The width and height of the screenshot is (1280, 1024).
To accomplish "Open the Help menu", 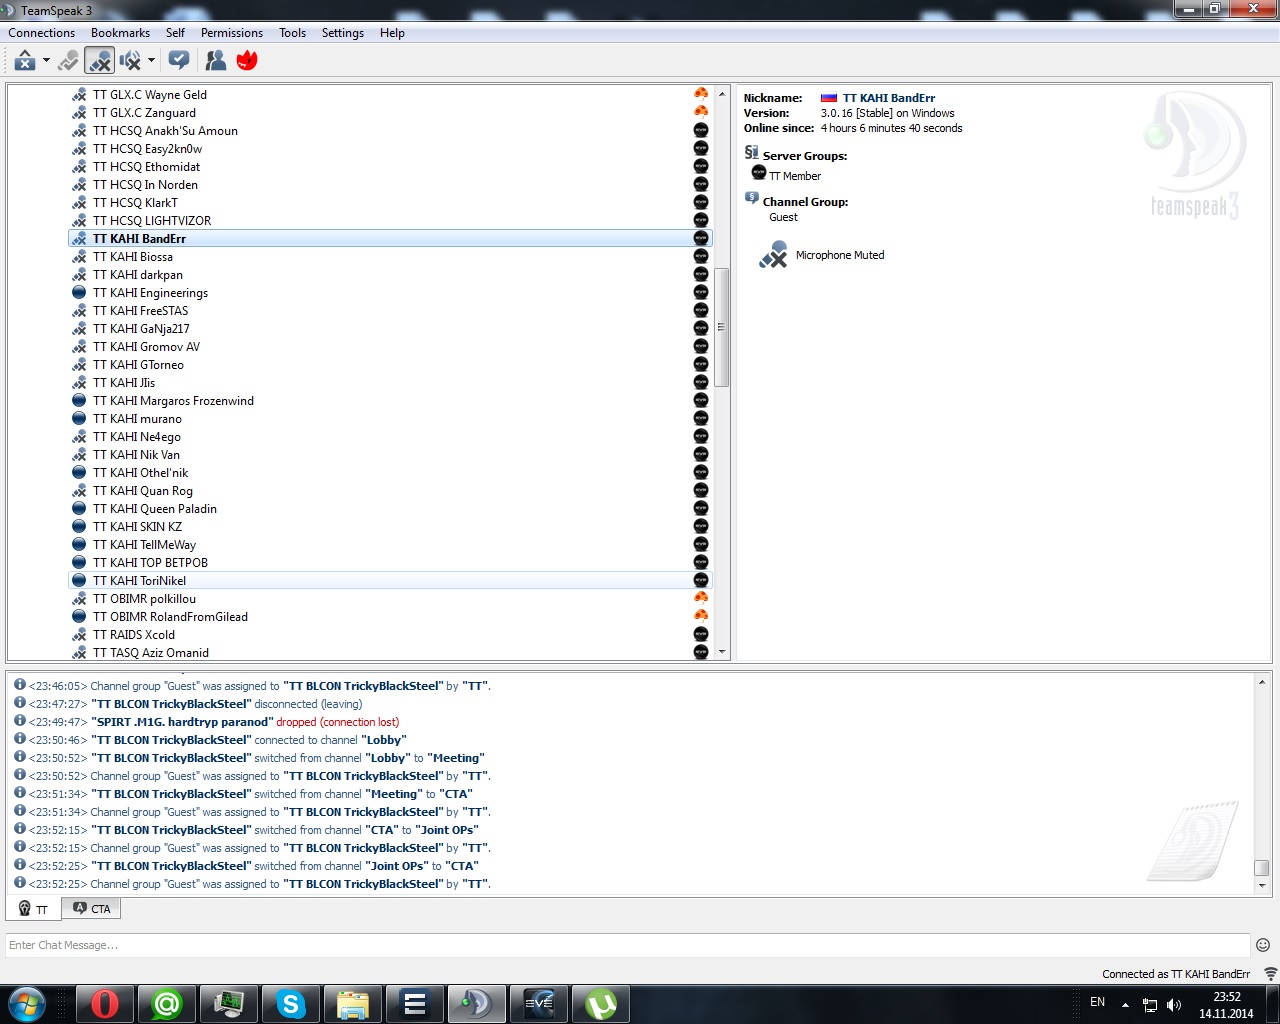I will (x=392, y=33).
